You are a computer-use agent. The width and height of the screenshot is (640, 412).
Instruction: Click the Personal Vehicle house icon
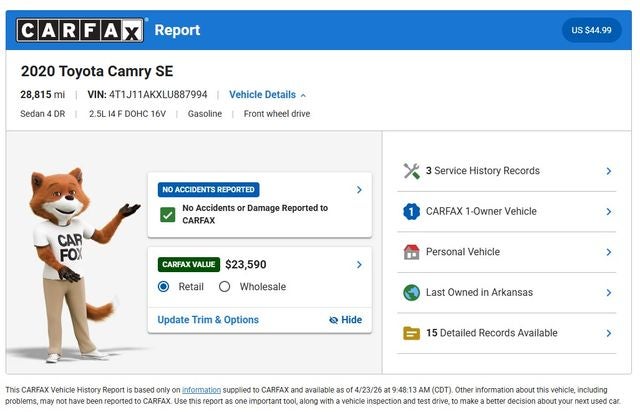411,252
